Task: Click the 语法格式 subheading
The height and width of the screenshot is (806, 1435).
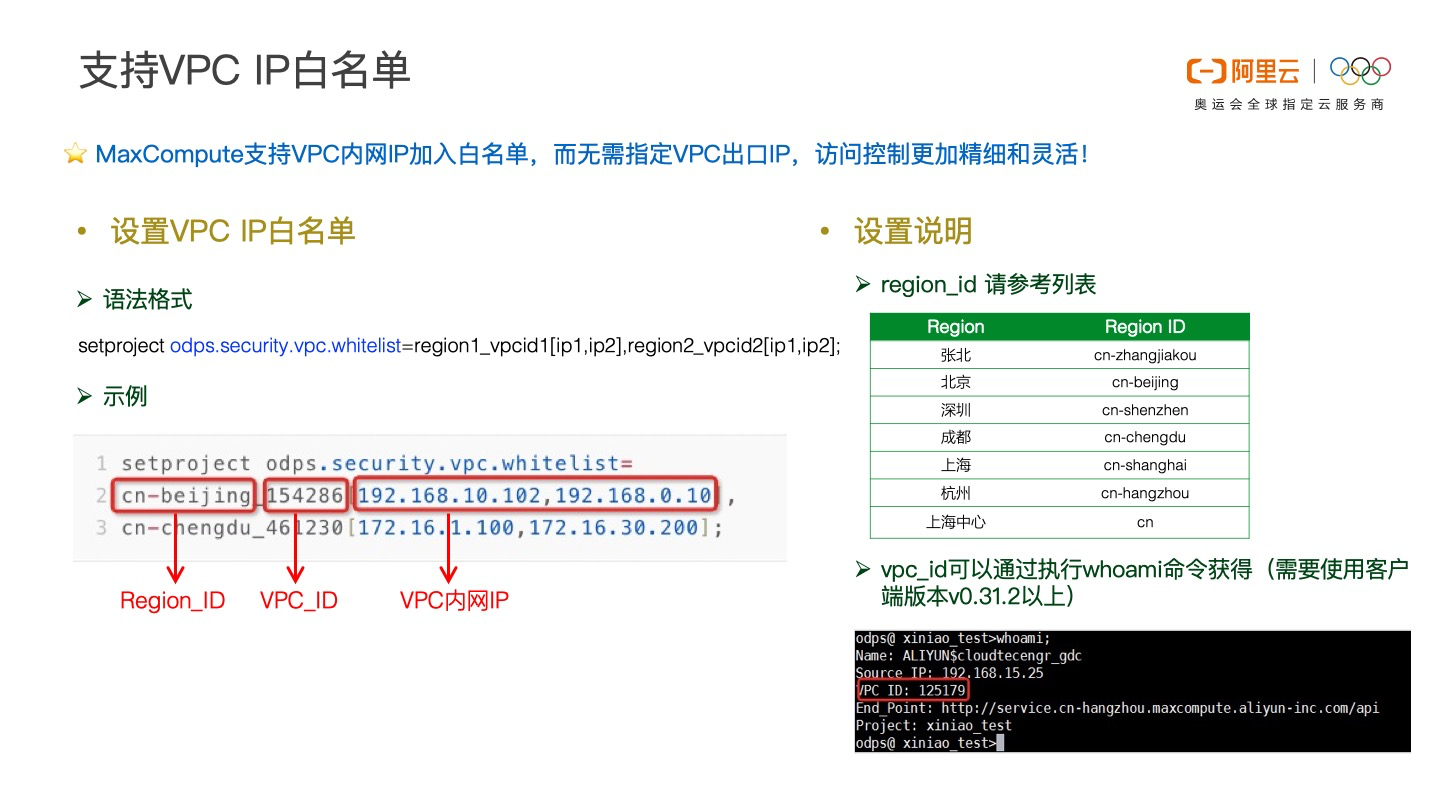Action: [148, 299]
